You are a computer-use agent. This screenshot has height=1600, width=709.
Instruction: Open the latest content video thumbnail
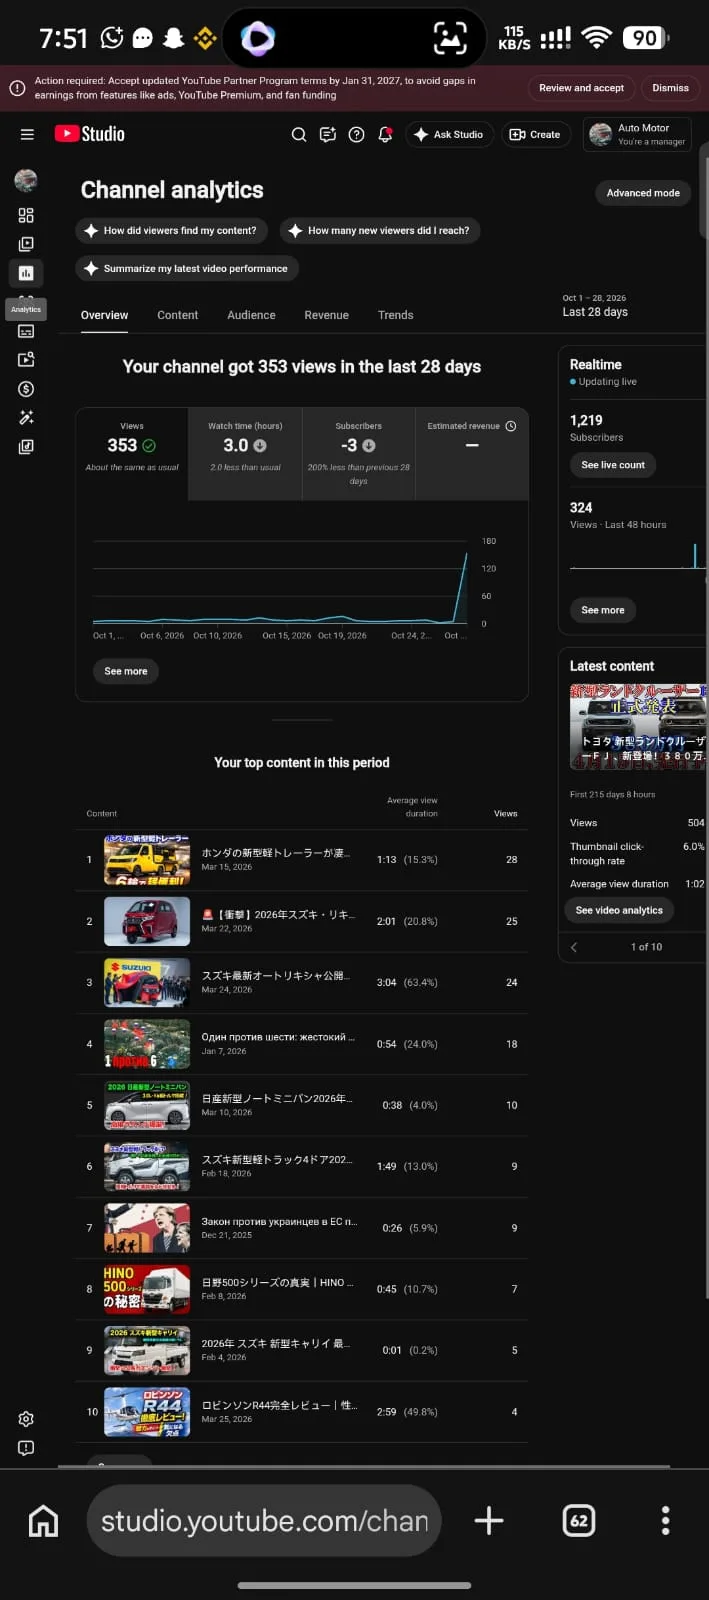[638, 727]
